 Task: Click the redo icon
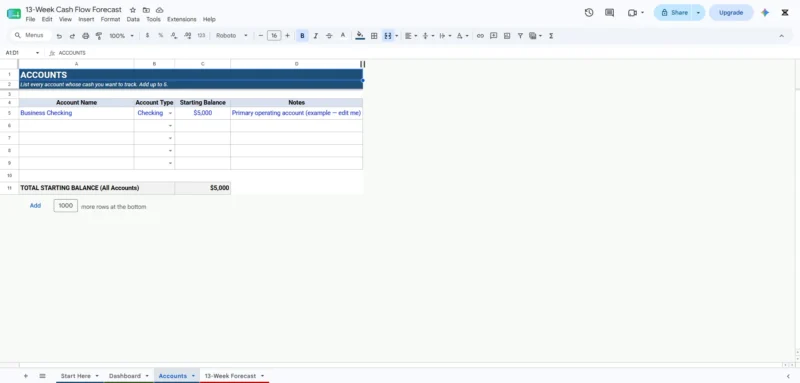click(72, 36)
